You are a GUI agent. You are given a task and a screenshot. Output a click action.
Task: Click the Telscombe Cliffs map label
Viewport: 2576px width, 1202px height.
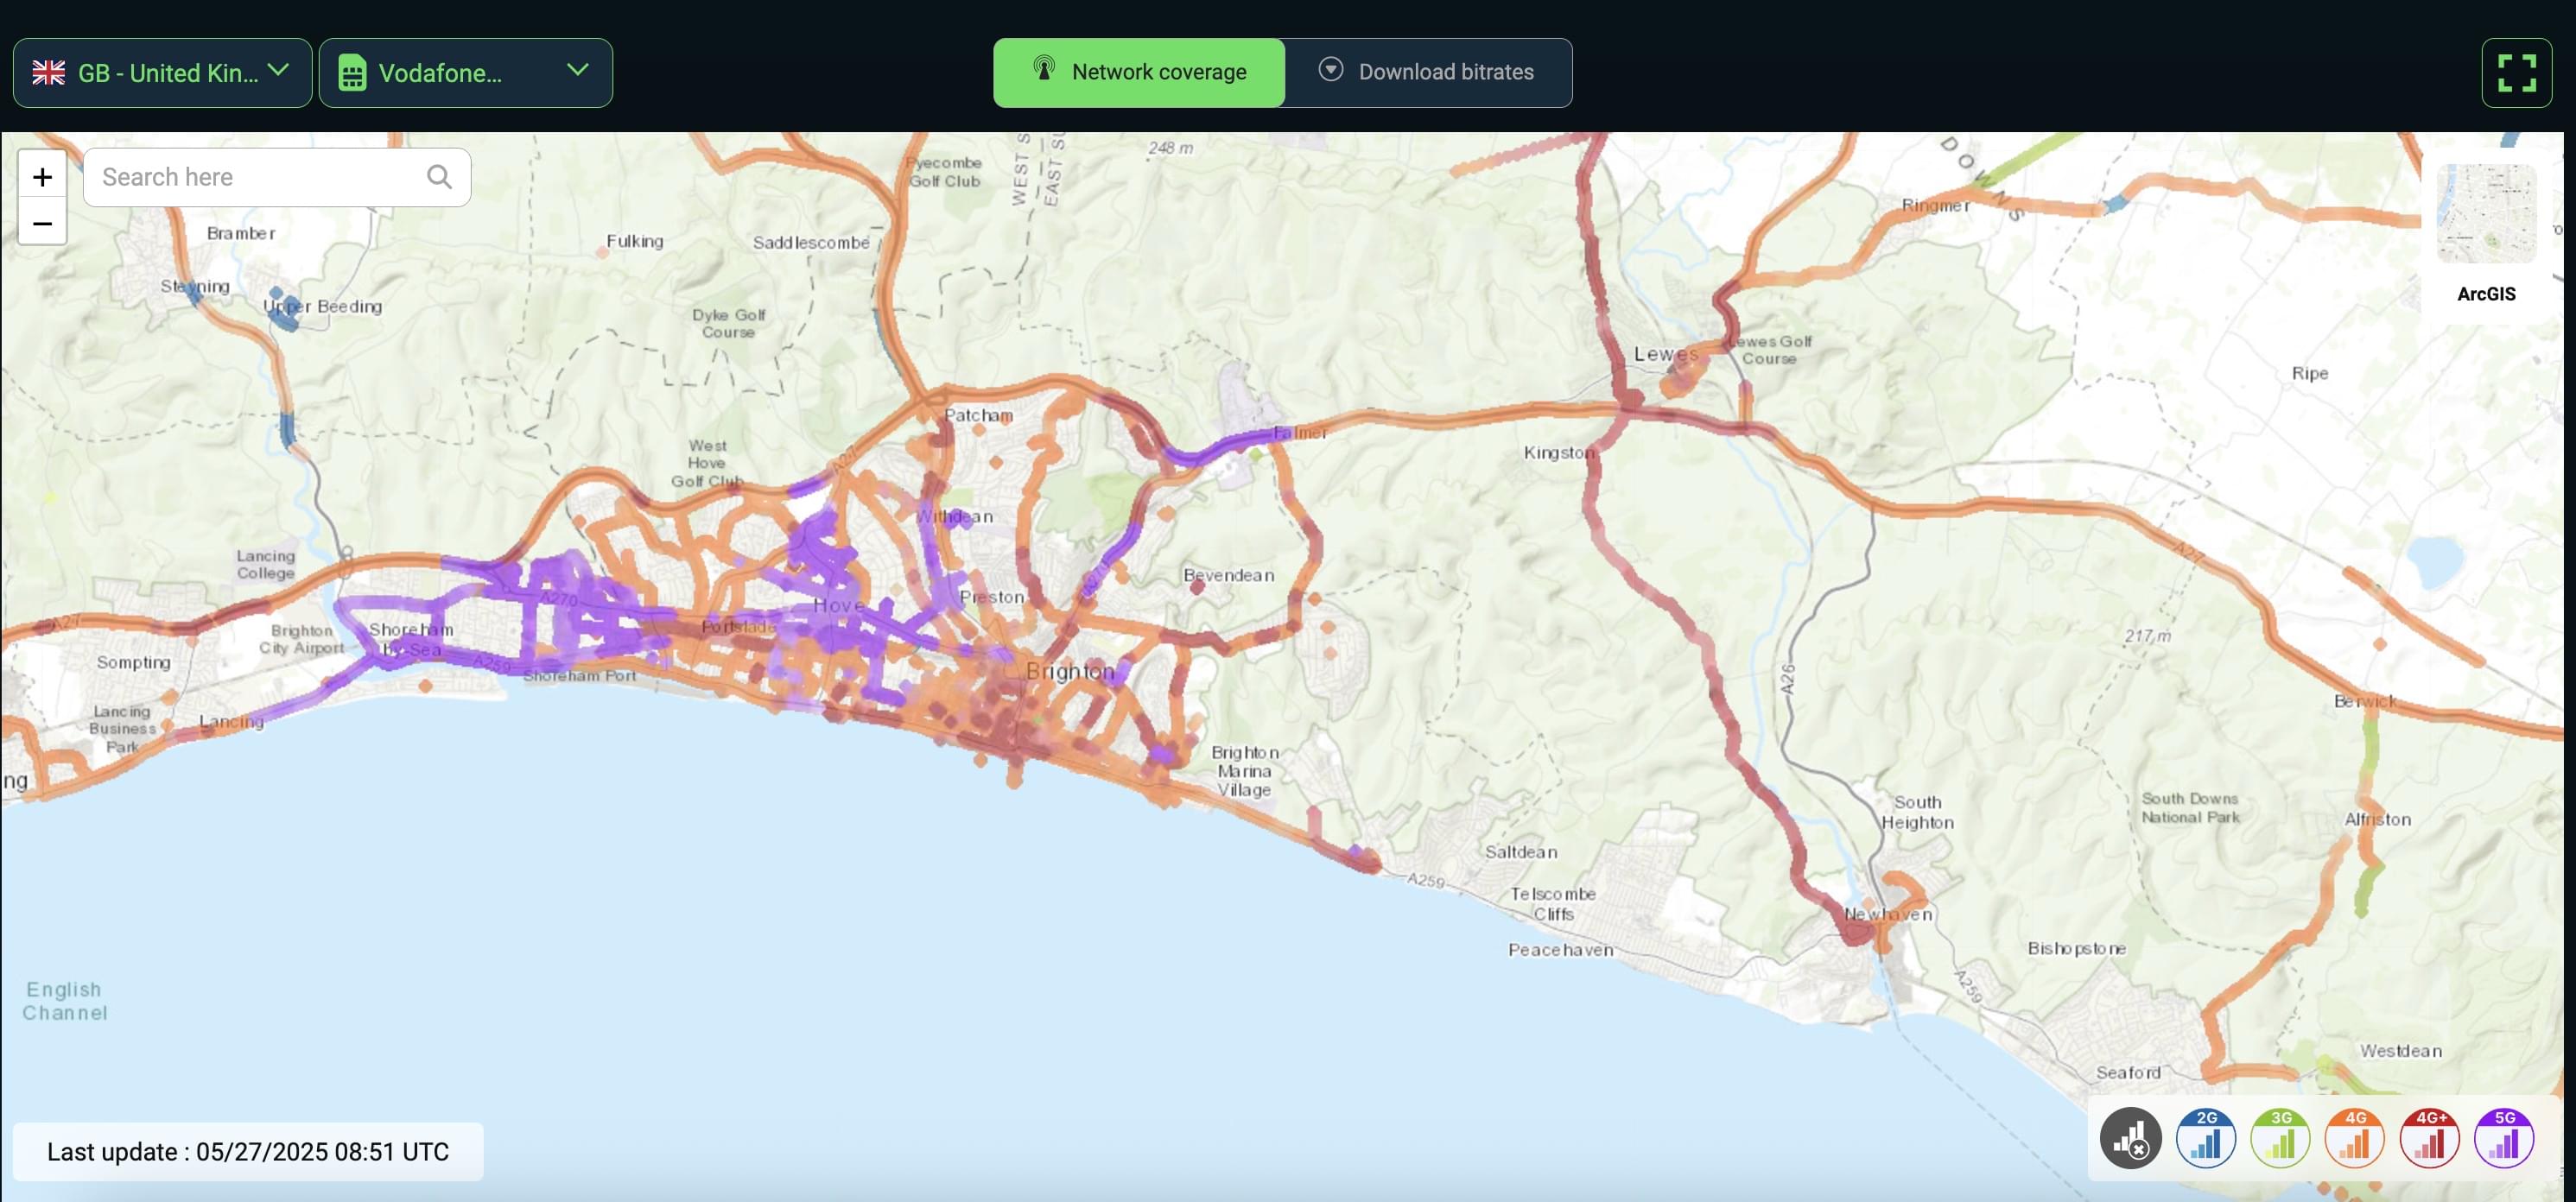[x=1552, y=903]
